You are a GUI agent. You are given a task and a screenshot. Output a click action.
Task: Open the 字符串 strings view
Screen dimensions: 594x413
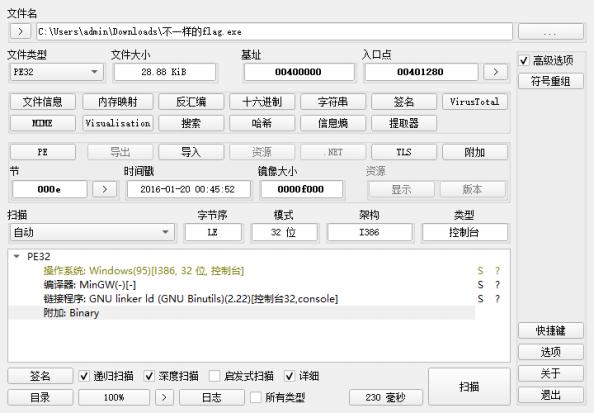(x=333, y=102)
